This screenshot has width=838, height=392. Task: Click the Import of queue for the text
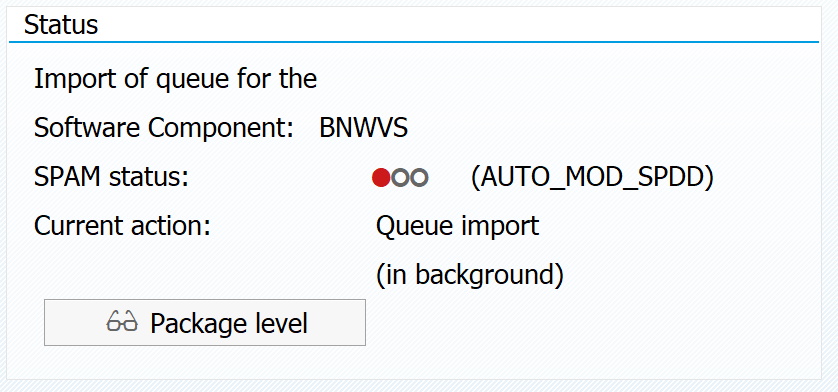pyautogui.click(x=175, y=79)
